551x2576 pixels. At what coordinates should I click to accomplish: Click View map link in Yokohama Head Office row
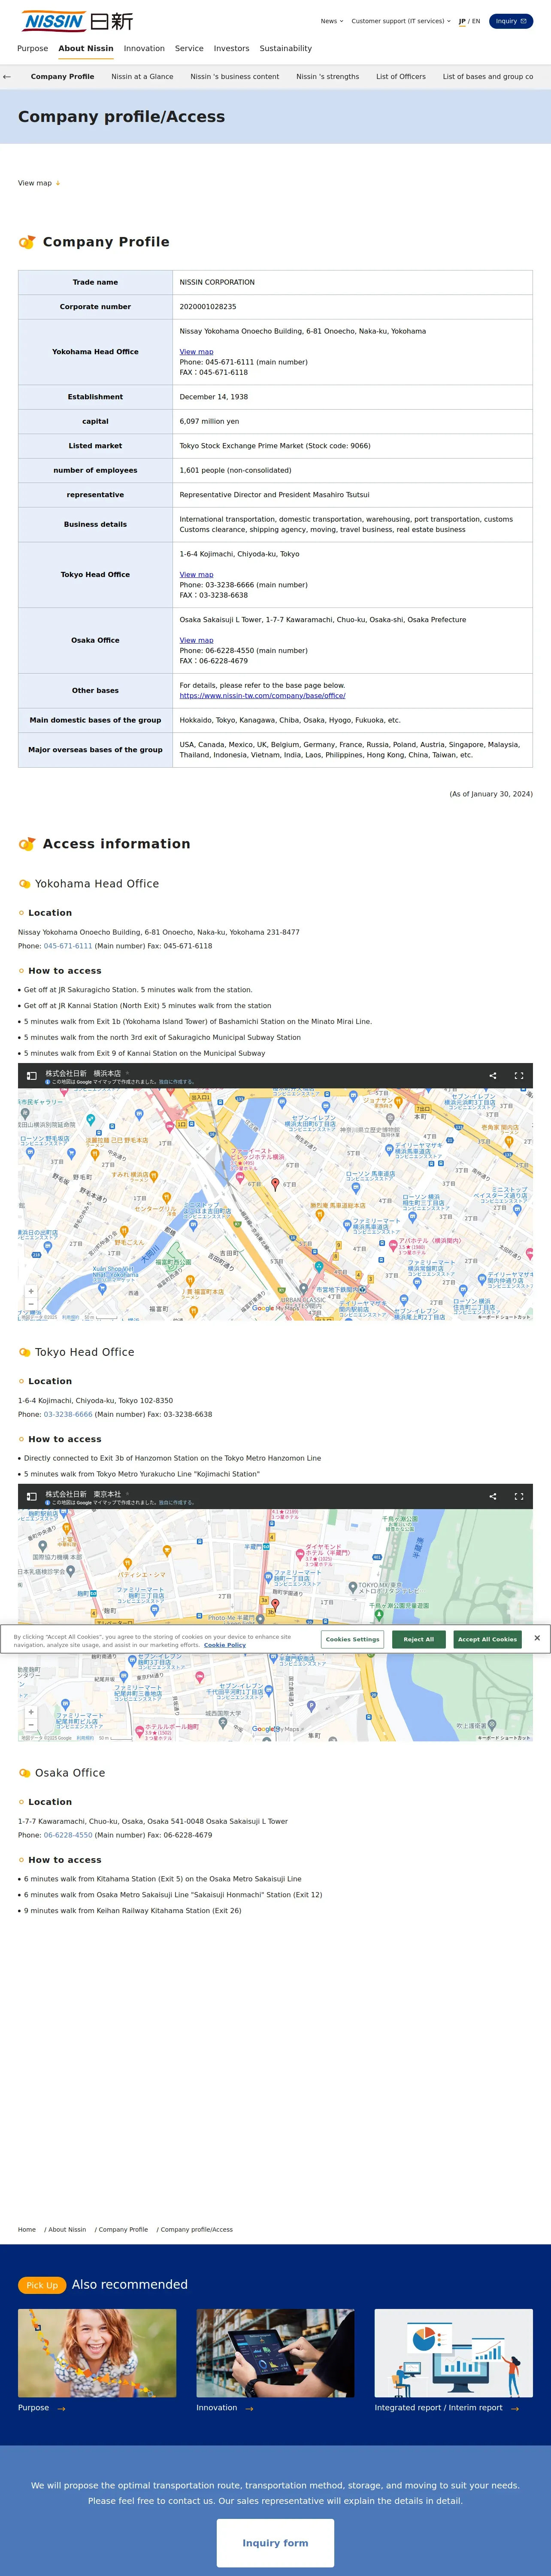(196, 352)
